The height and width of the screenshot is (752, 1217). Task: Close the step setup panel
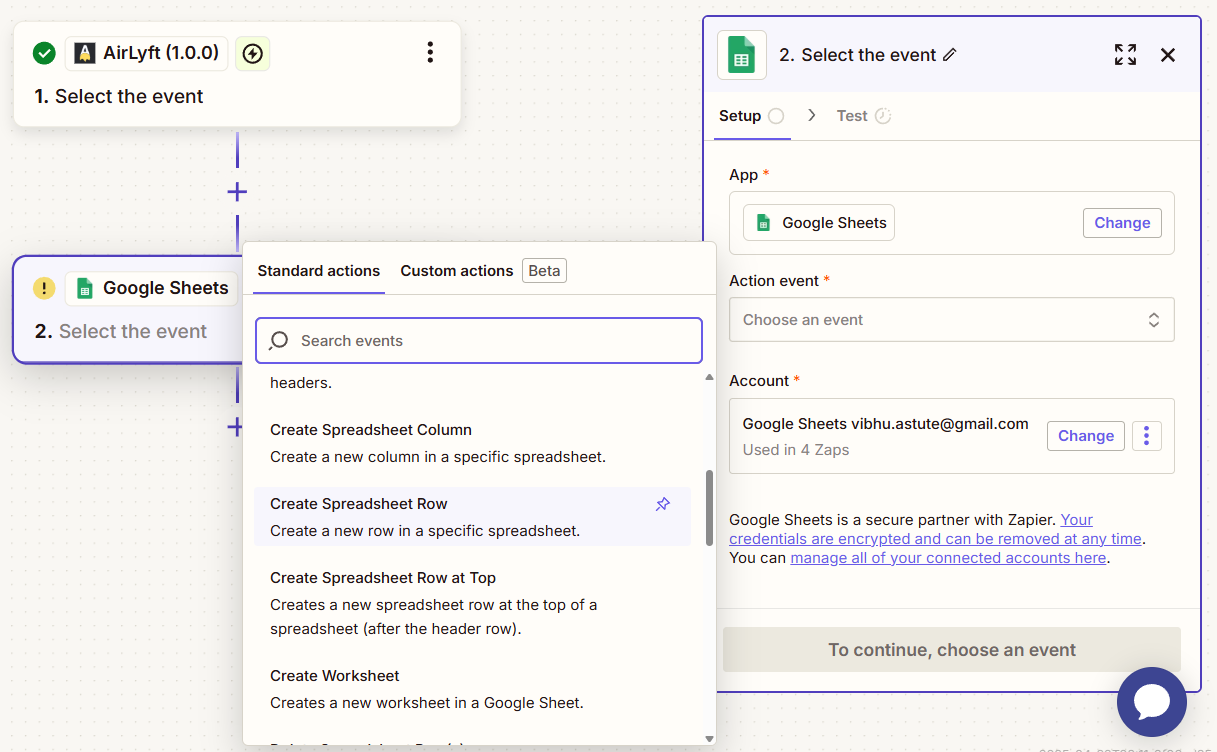1168,55
